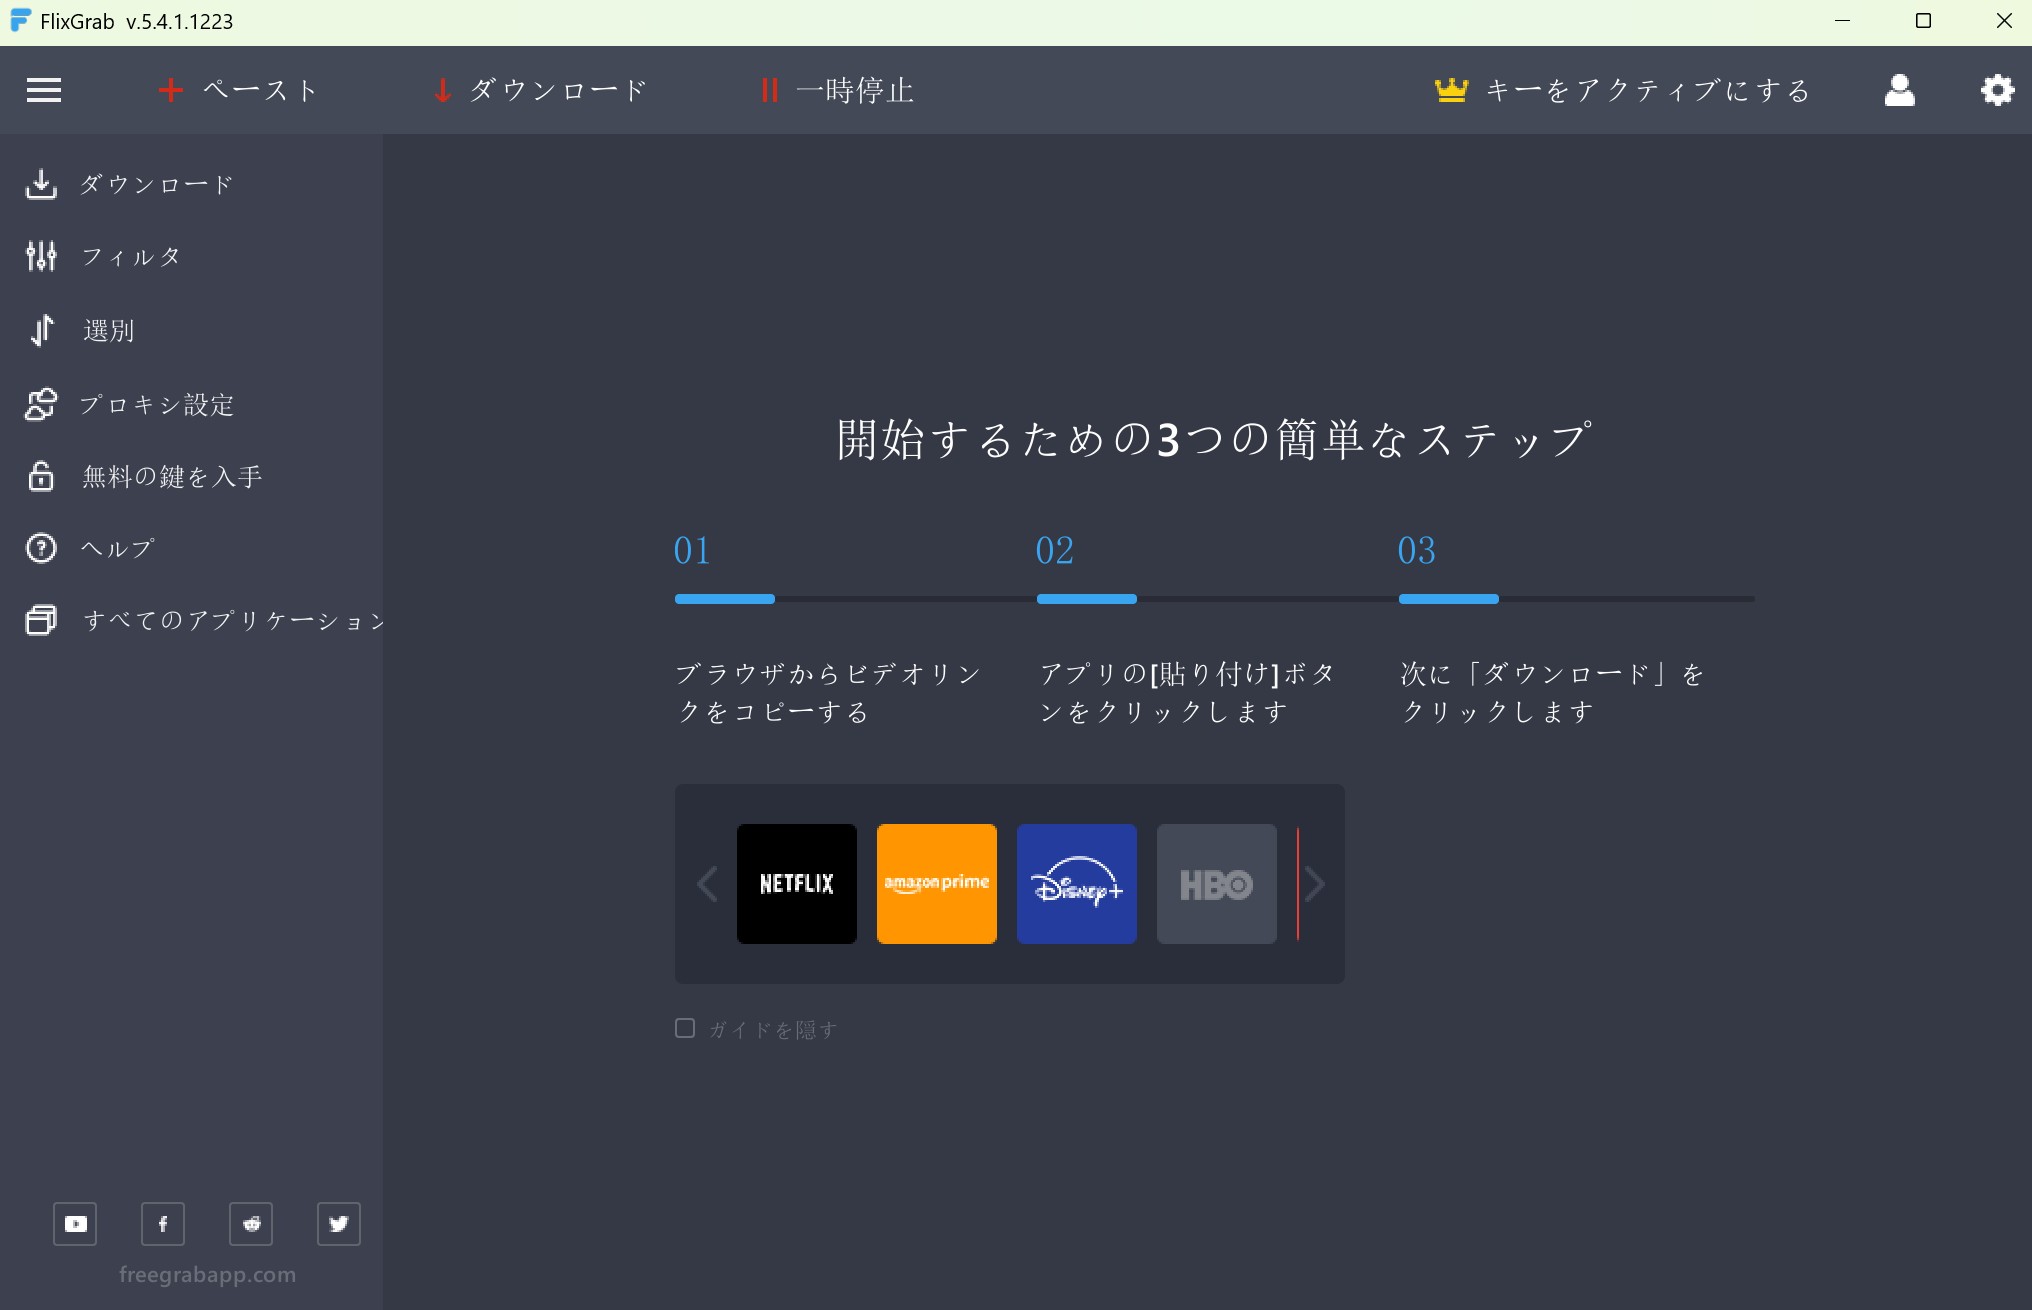
Task: Click step number 01
Action: pos(692,550)
